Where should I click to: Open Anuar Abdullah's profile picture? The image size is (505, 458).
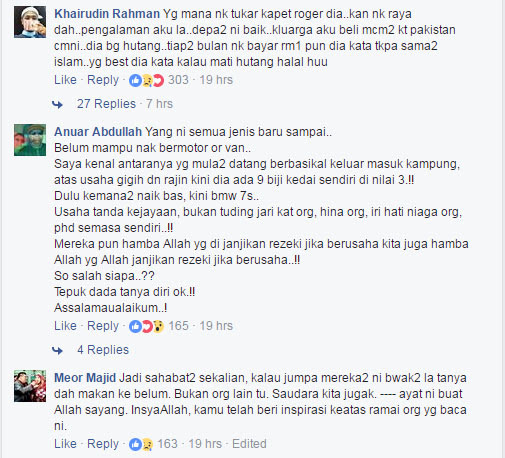coord(30,140)
